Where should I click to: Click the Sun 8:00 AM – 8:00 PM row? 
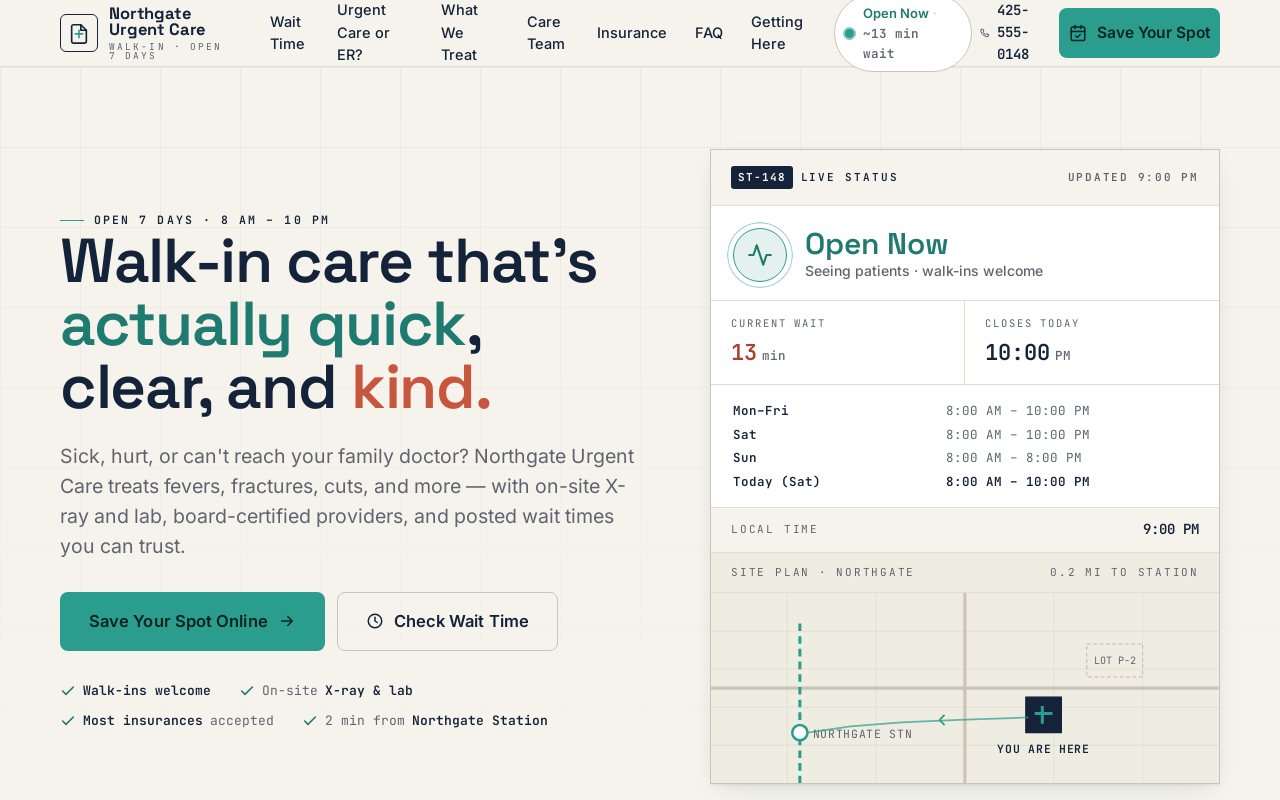(x=965, y=458)
